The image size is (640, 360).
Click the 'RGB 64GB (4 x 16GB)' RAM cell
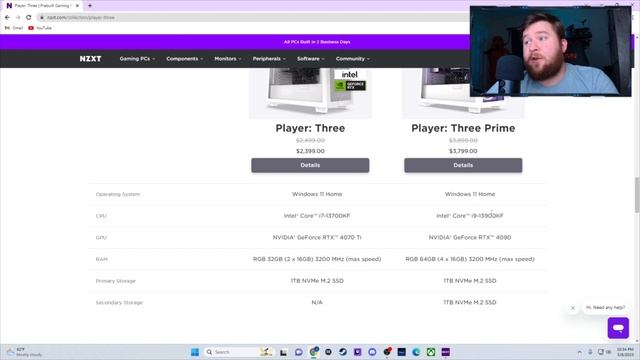coord(469,259)
